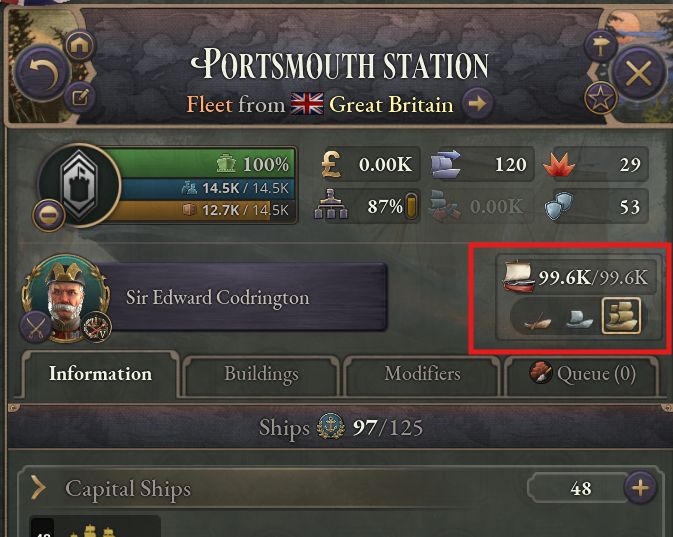The image size is (673, 537).
Task: Open Great Britain via the arrow button
Action: click(477, 103)
